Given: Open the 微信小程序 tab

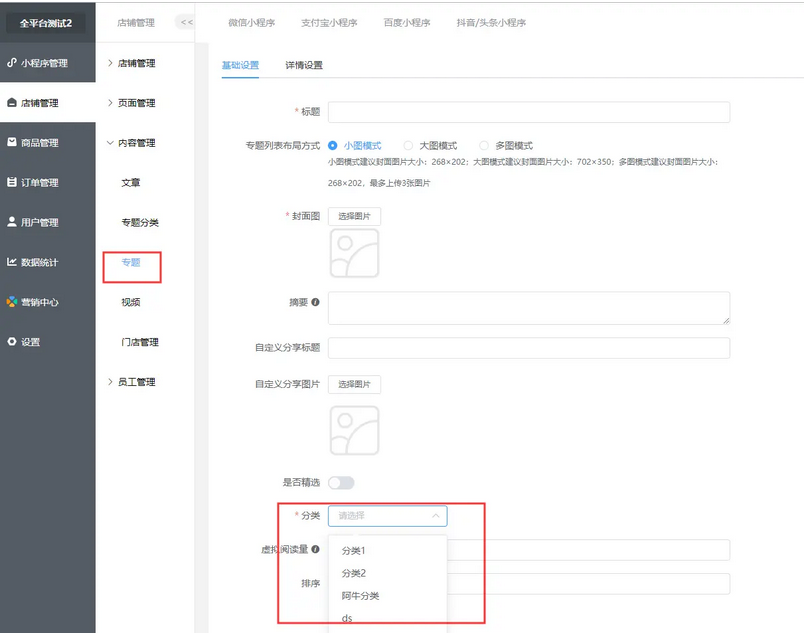Looking at the screenshot, I should click(x=252, y=23).
